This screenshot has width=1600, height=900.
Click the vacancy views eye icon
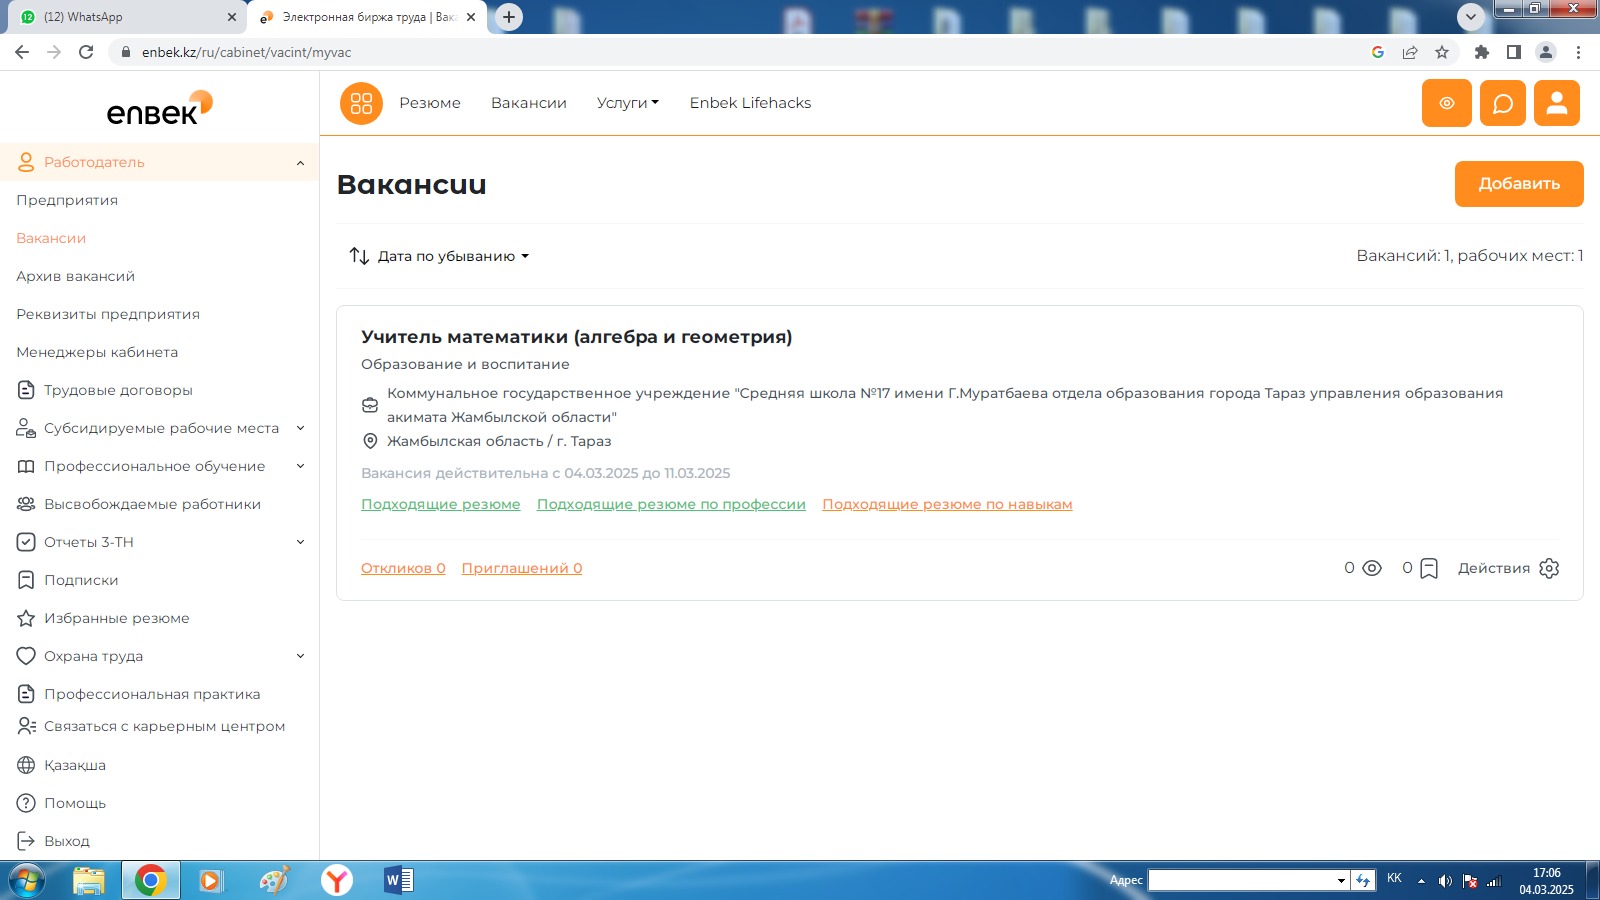point(1372,568)
